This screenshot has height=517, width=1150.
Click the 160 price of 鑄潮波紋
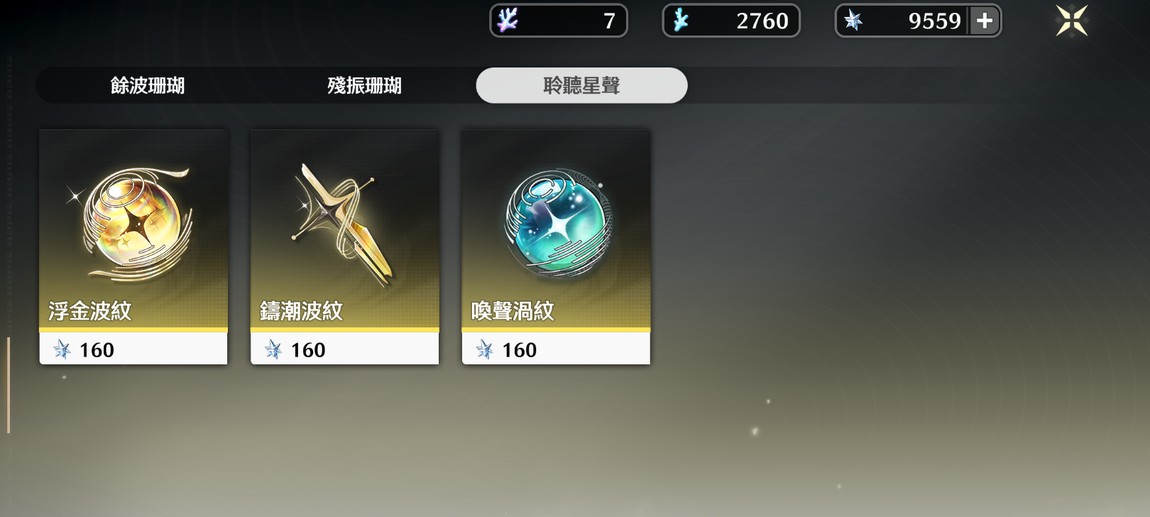point(307,350)
